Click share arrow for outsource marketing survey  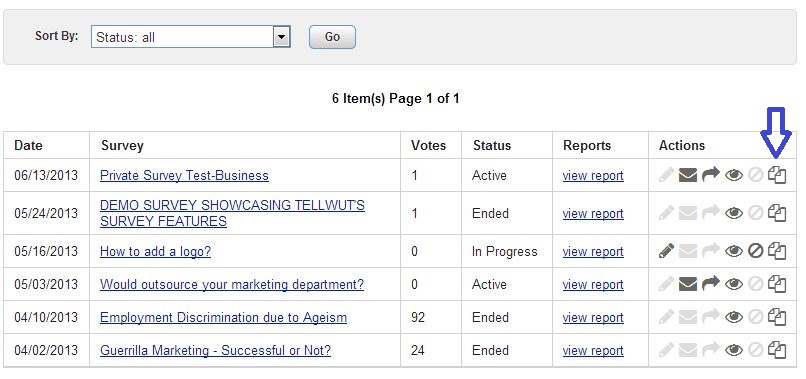click(x=710, y=284)
